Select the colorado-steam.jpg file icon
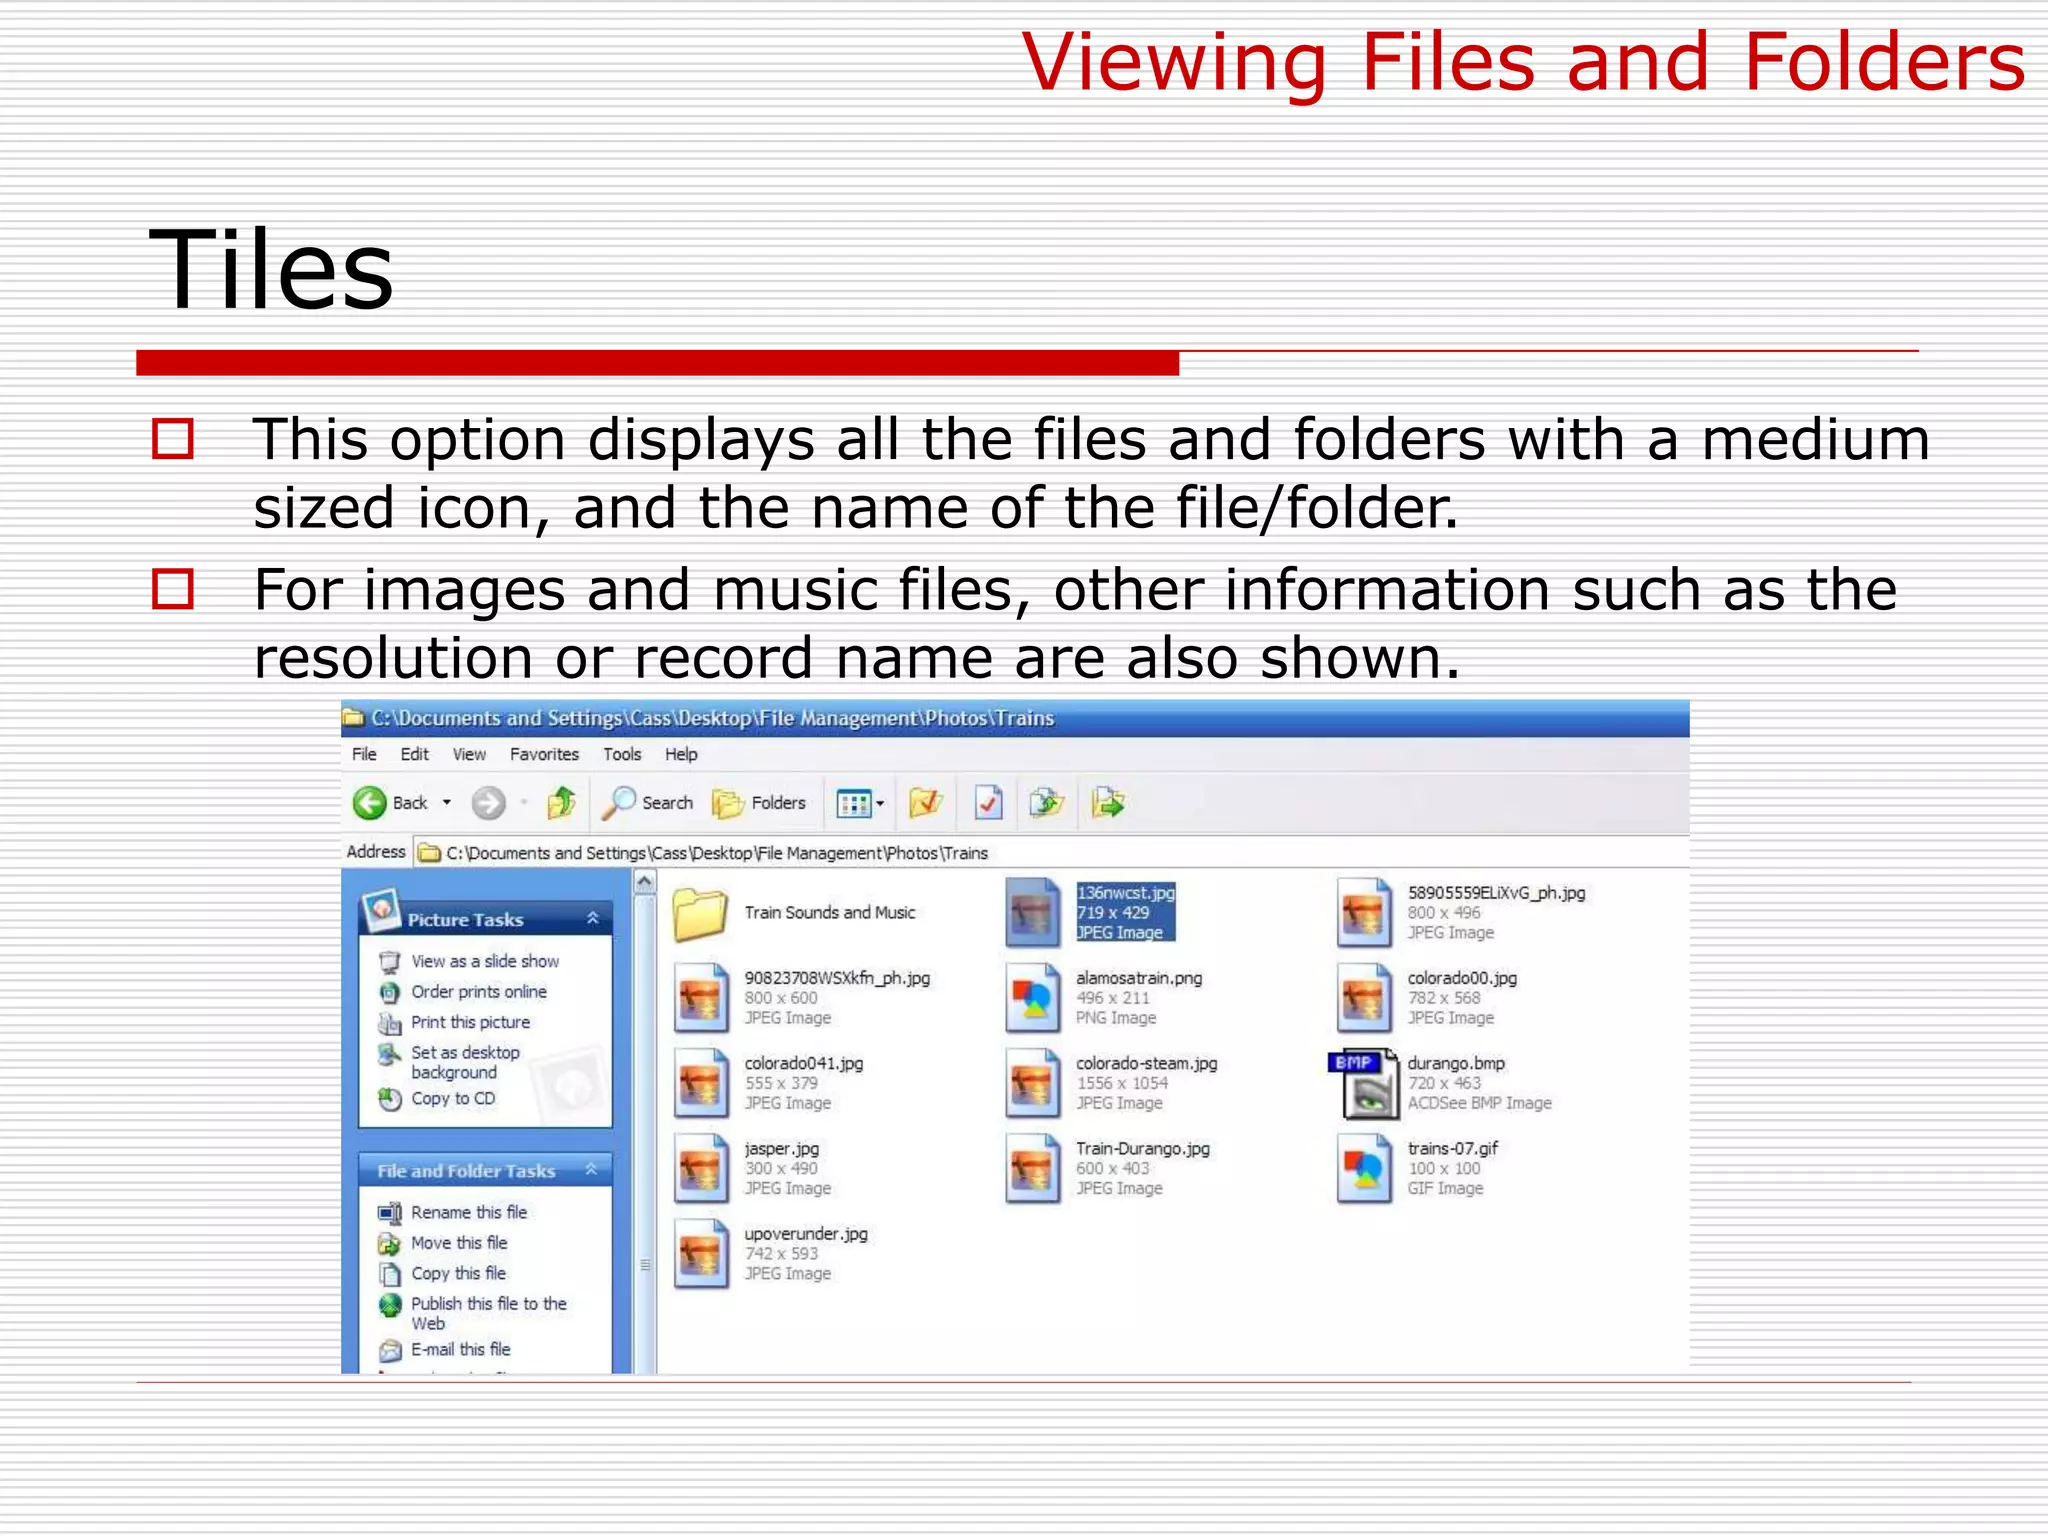2048x1536 pixels. (1032, 1083)
